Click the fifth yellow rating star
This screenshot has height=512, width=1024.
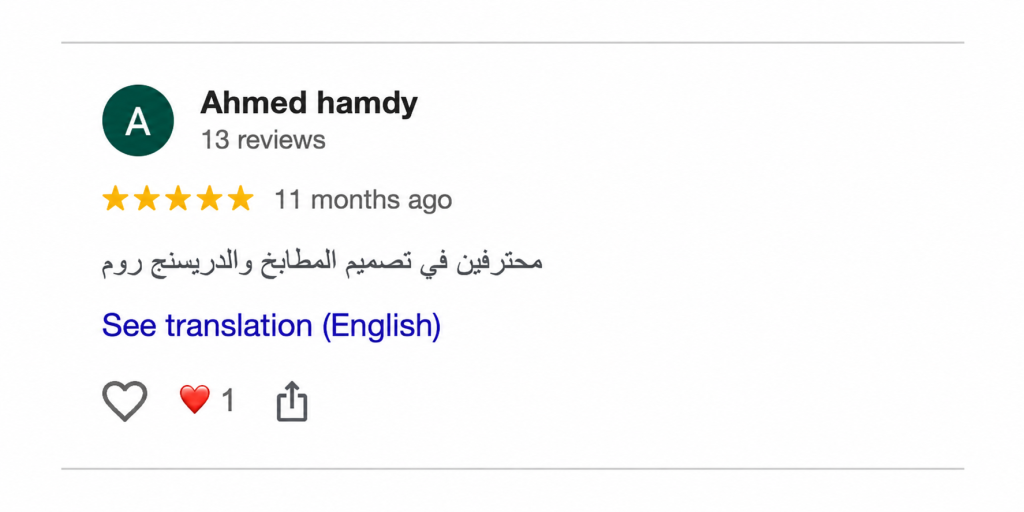[240, 199]
